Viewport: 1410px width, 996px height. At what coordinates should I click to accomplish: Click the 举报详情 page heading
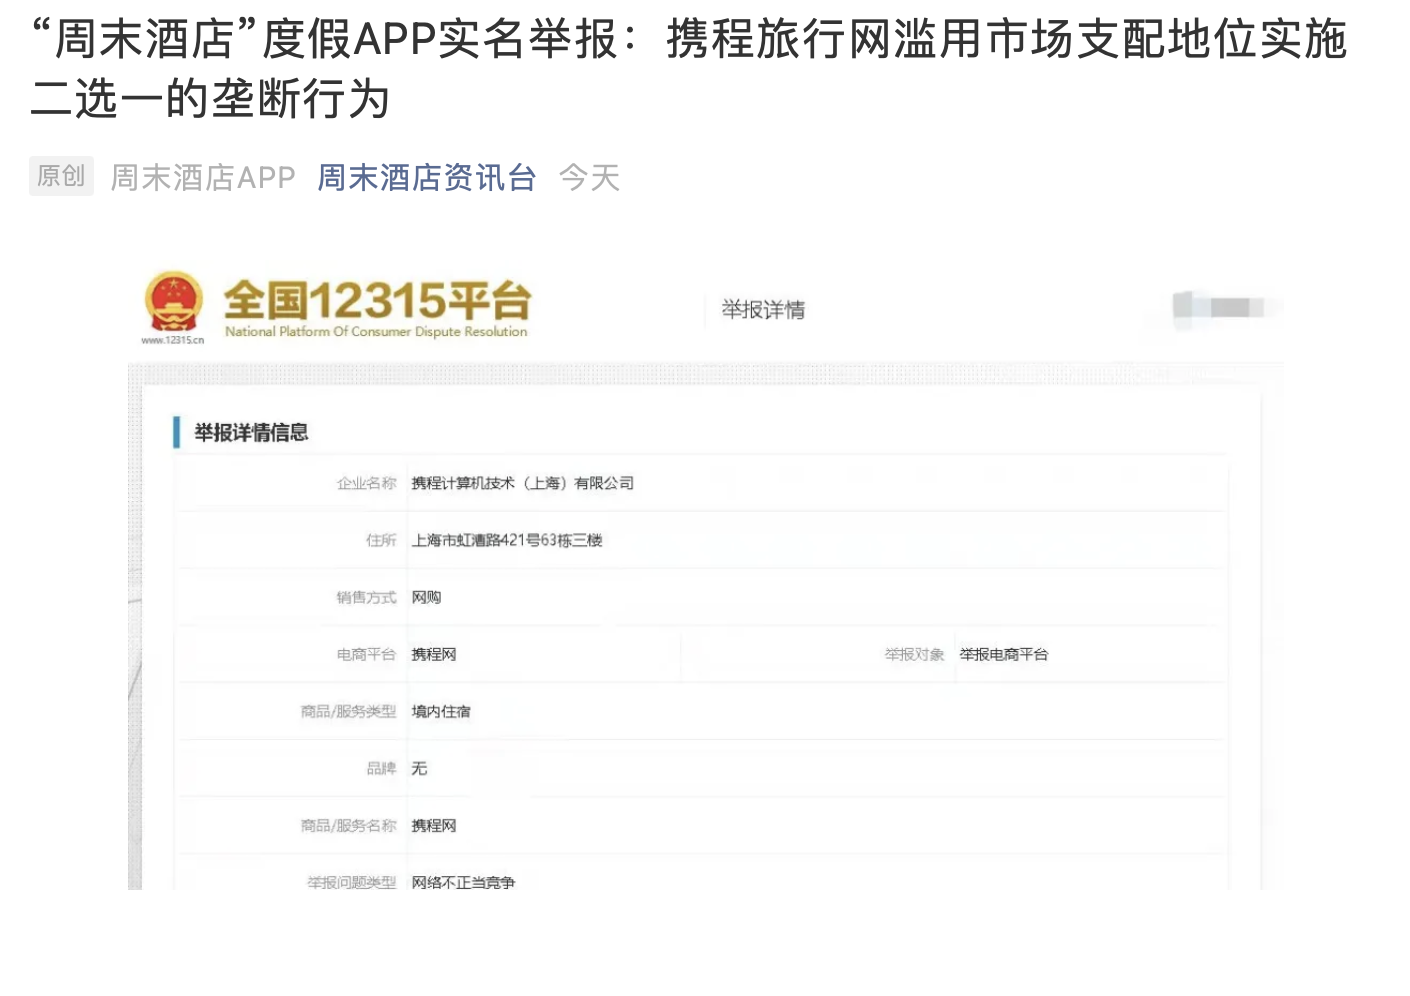(x=763, y=310)
